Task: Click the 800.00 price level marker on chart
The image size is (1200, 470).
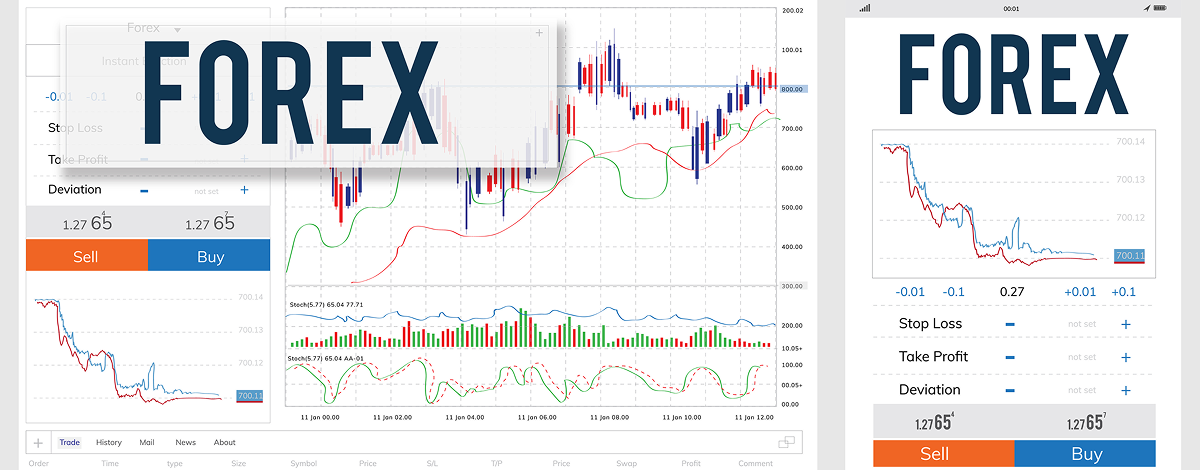Action: (793, 89)
